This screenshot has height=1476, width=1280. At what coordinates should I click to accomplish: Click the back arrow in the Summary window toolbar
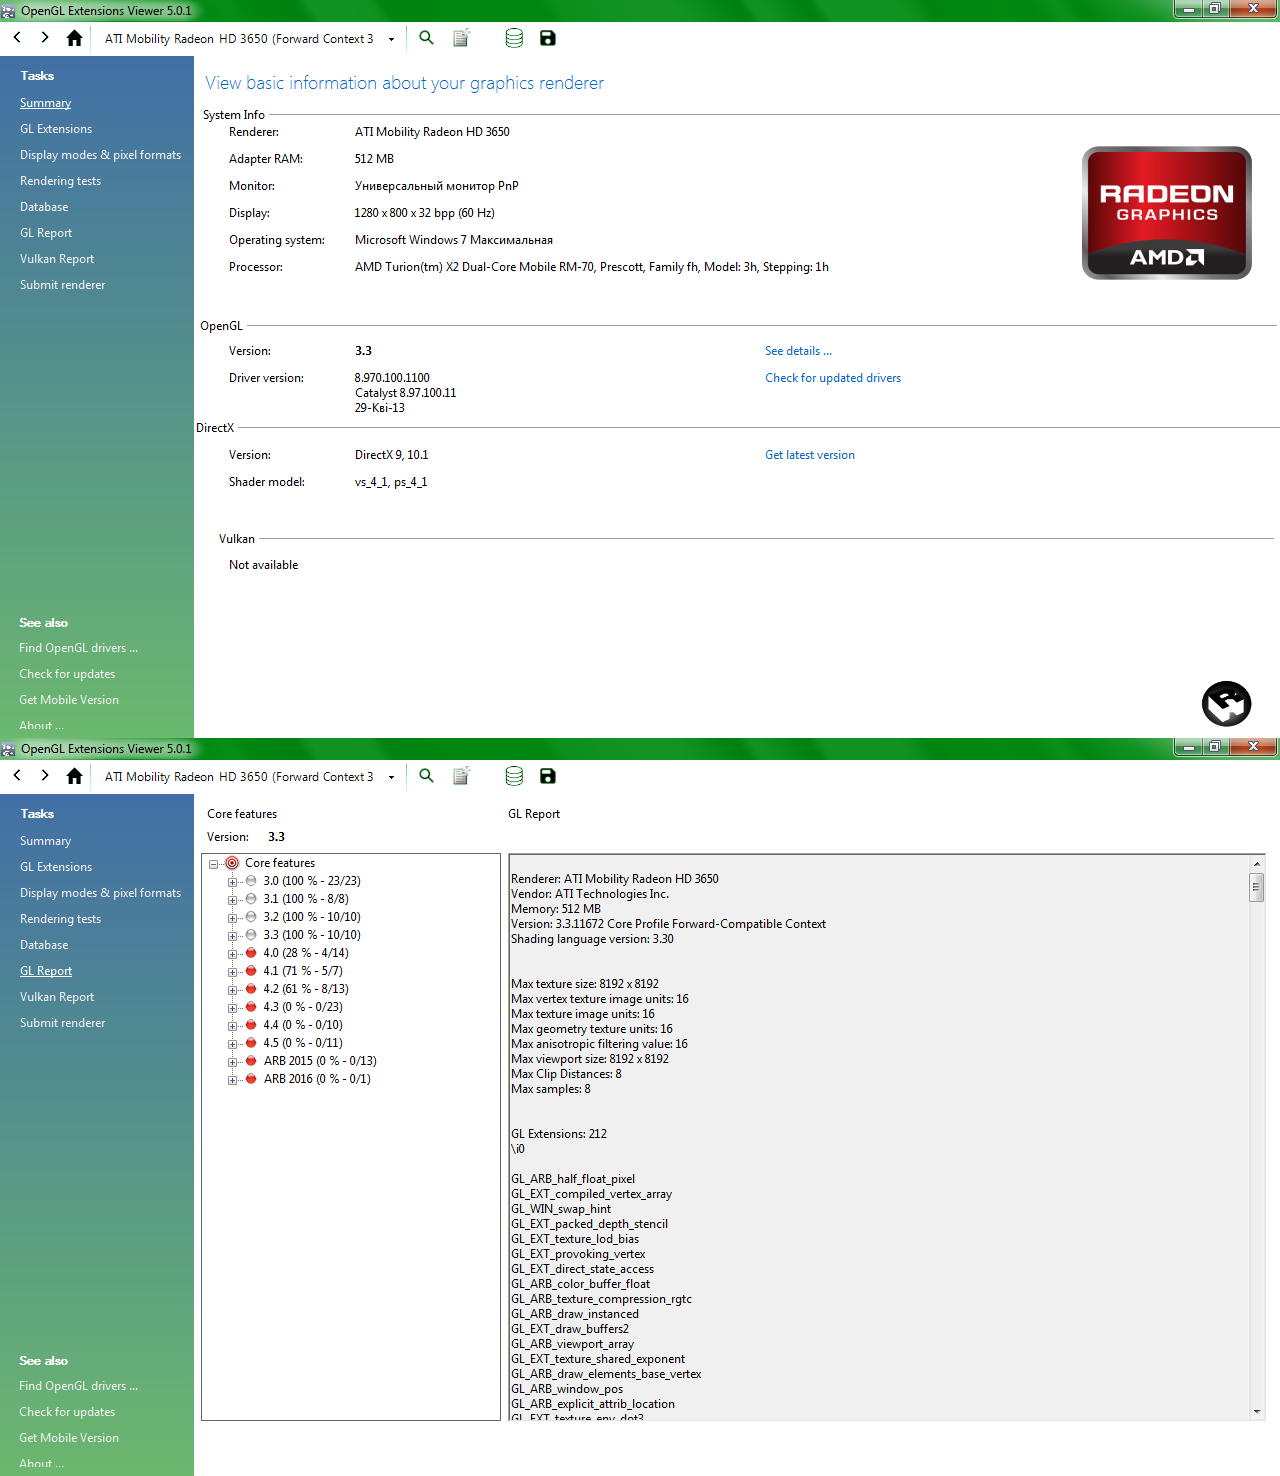pos(17,38)
